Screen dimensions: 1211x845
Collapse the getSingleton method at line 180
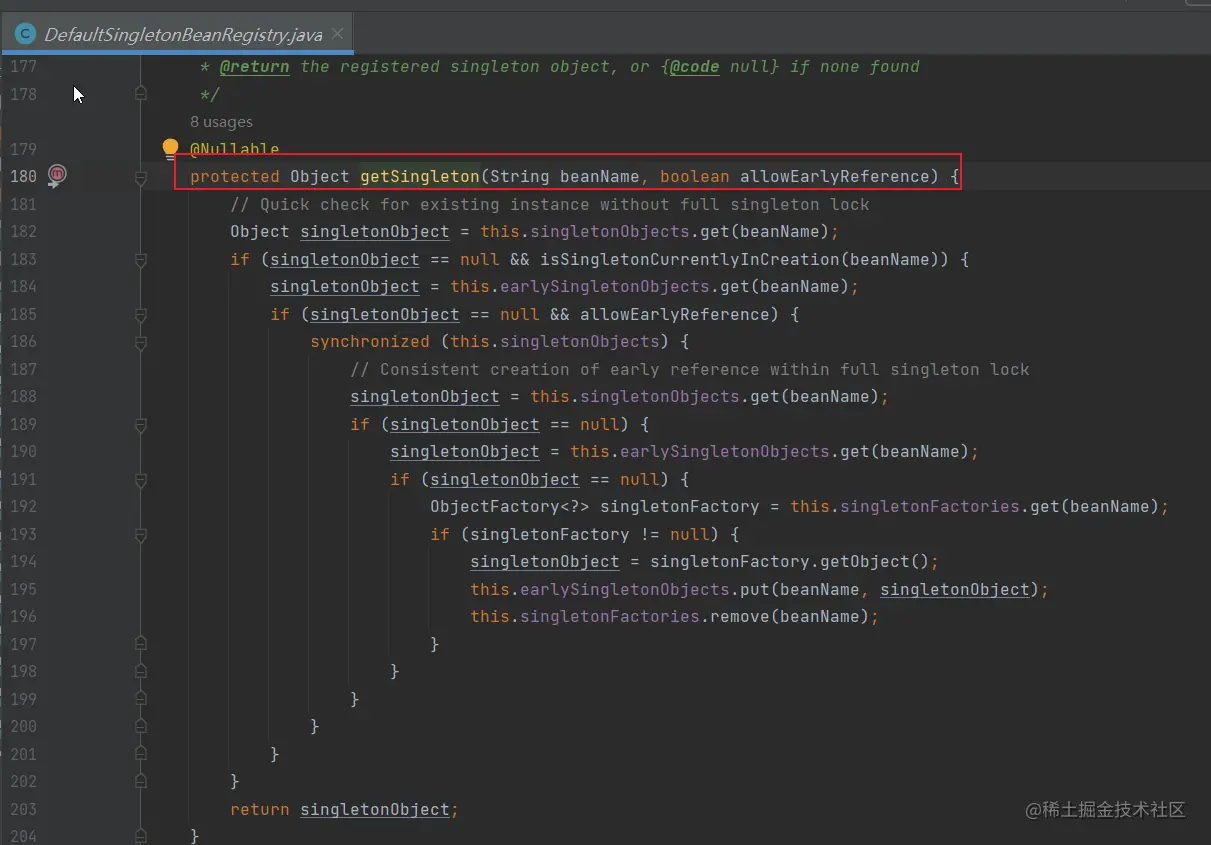point(141,177)
